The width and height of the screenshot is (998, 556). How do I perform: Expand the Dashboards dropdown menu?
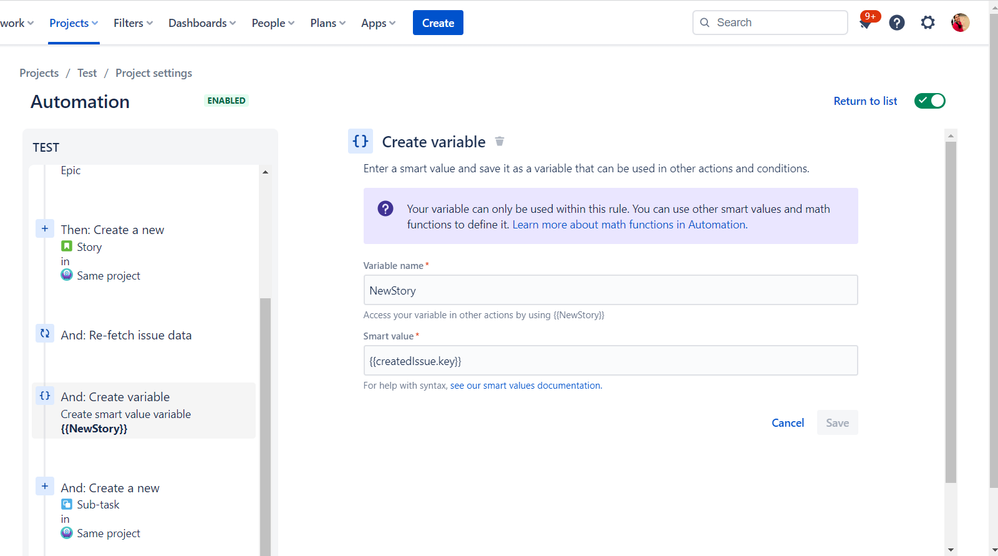tap(202, 23)
